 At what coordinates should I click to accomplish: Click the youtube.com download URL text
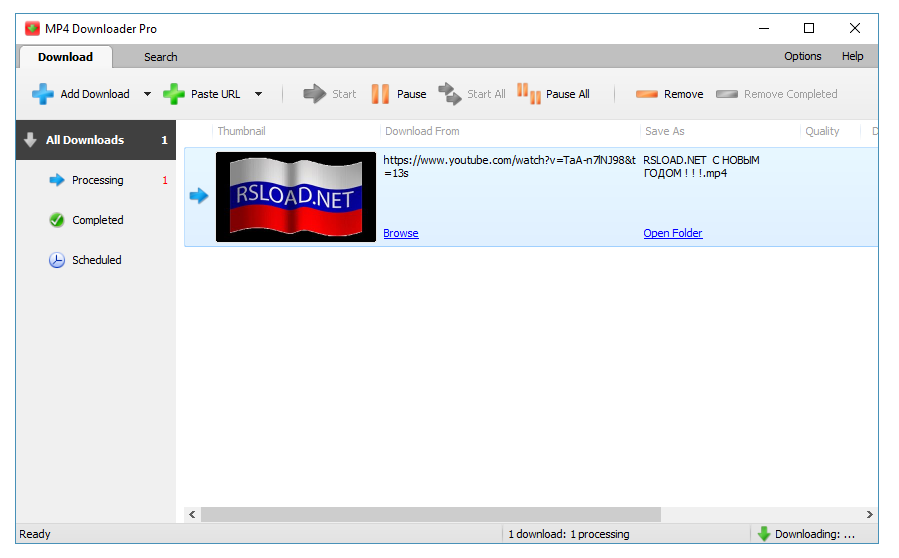coord(509,166)
